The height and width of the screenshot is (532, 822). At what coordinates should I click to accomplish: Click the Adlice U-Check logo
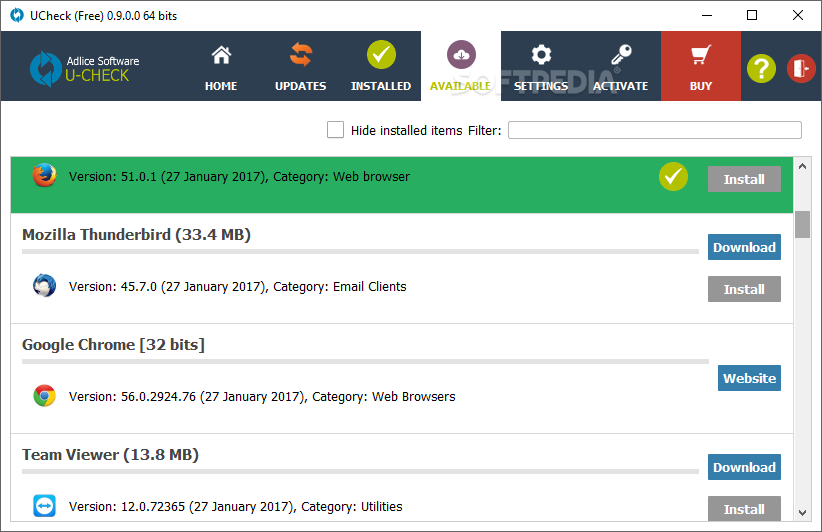point(84,69)
